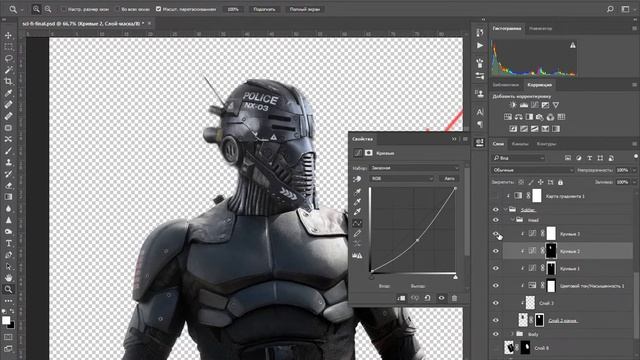Add a Color Balance adjustment

(518, 117)
